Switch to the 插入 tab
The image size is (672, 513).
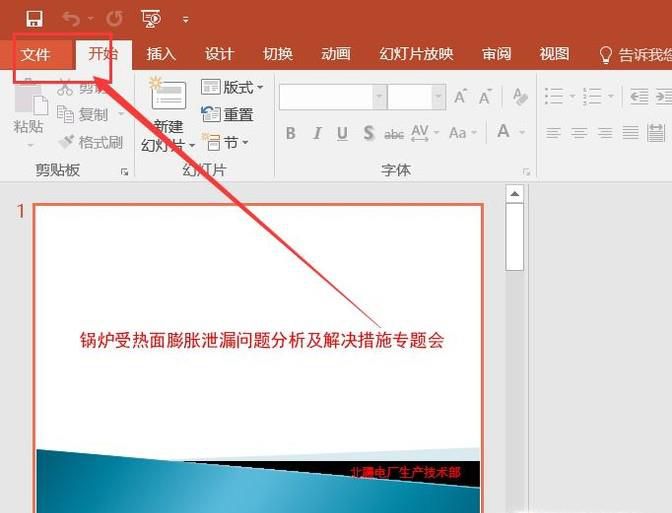point(161,54)
